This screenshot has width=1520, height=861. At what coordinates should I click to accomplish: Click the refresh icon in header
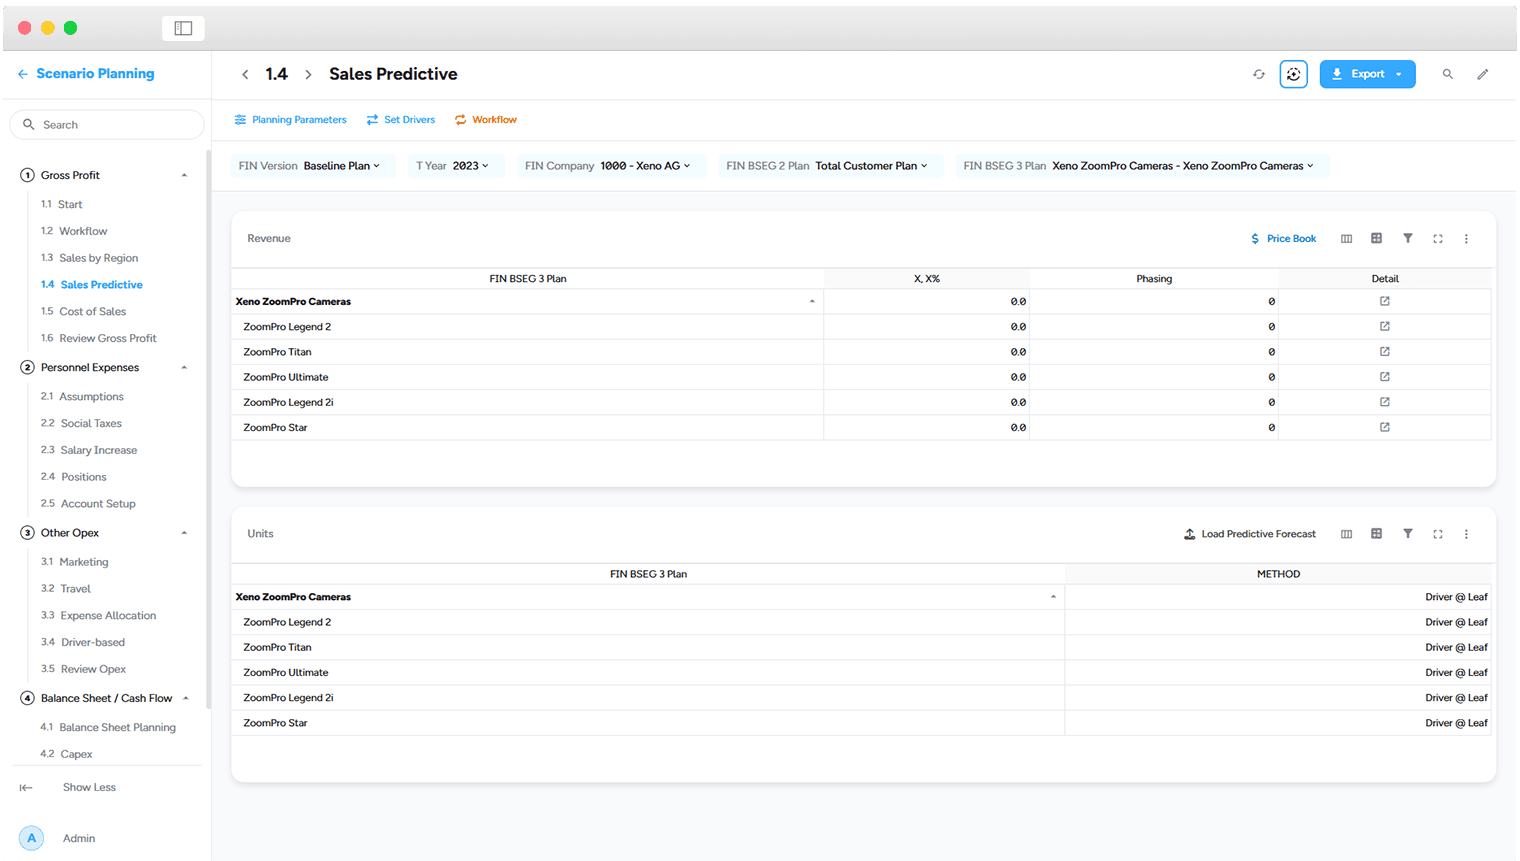[1259, 74]
